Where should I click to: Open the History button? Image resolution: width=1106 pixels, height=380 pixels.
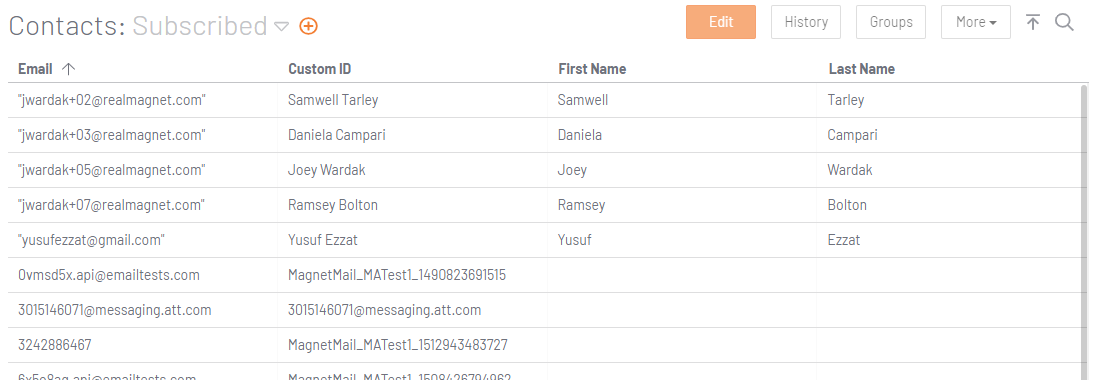tap(806, 22)
